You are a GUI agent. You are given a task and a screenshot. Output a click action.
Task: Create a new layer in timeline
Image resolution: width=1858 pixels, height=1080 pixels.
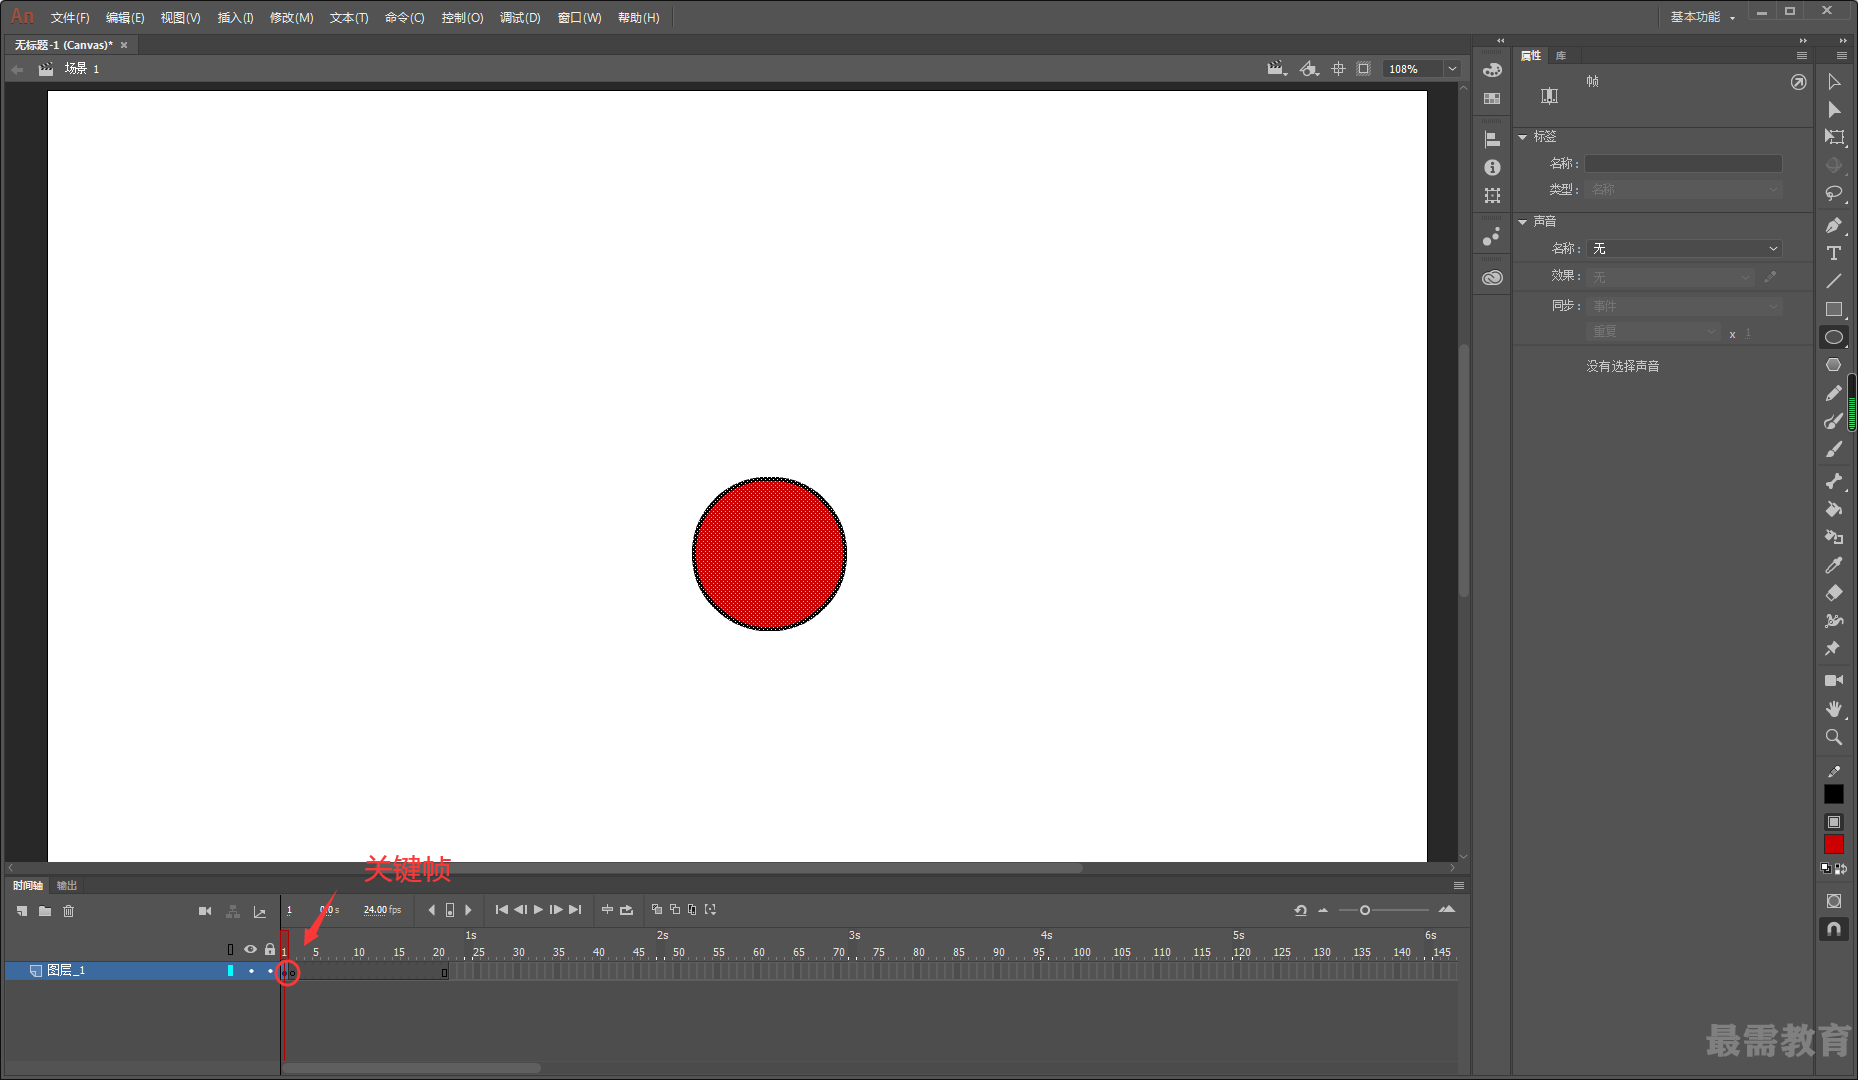(22, 911)
